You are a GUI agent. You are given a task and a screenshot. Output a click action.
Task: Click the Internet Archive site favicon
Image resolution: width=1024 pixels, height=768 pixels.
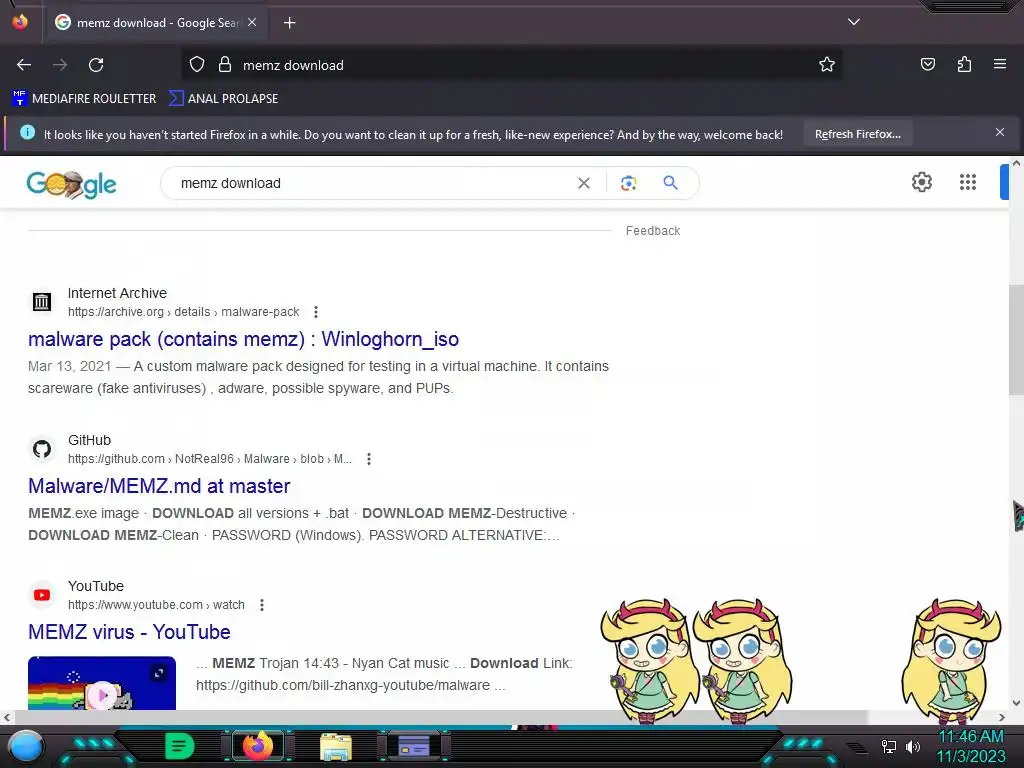tap(42, 302)
